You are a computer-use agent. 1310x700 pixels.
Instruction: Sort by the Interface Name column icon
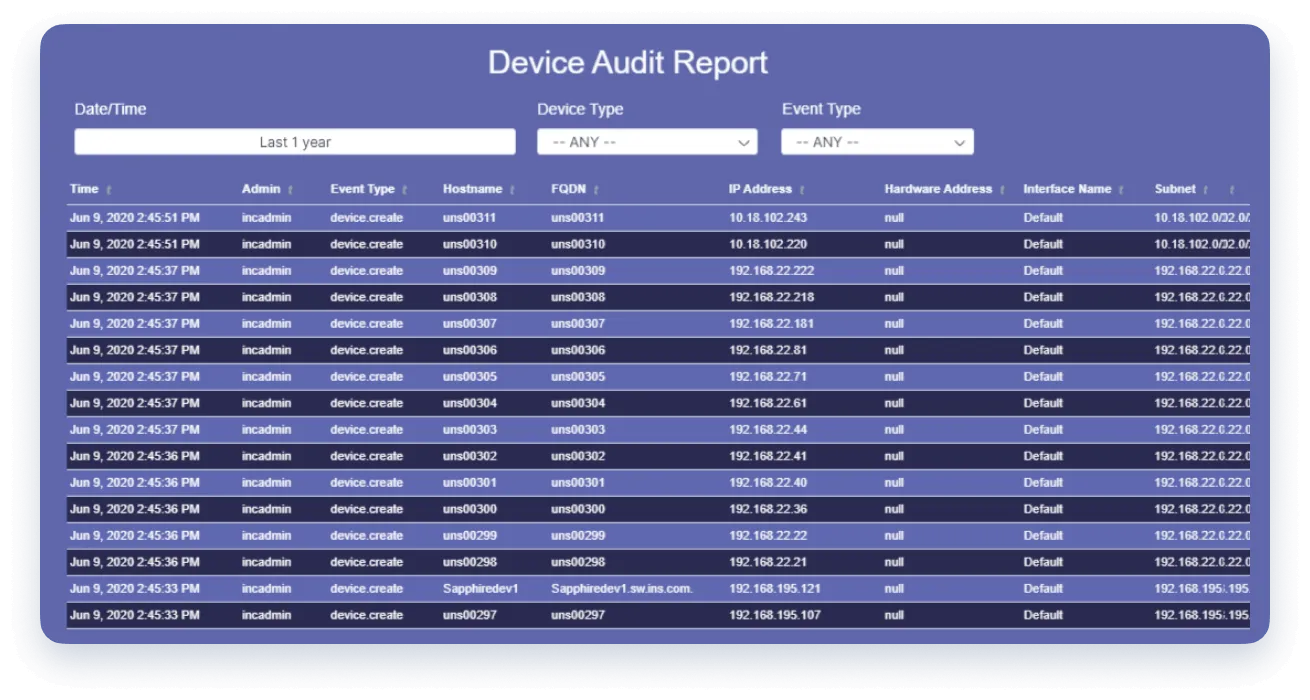[1121, 190]
